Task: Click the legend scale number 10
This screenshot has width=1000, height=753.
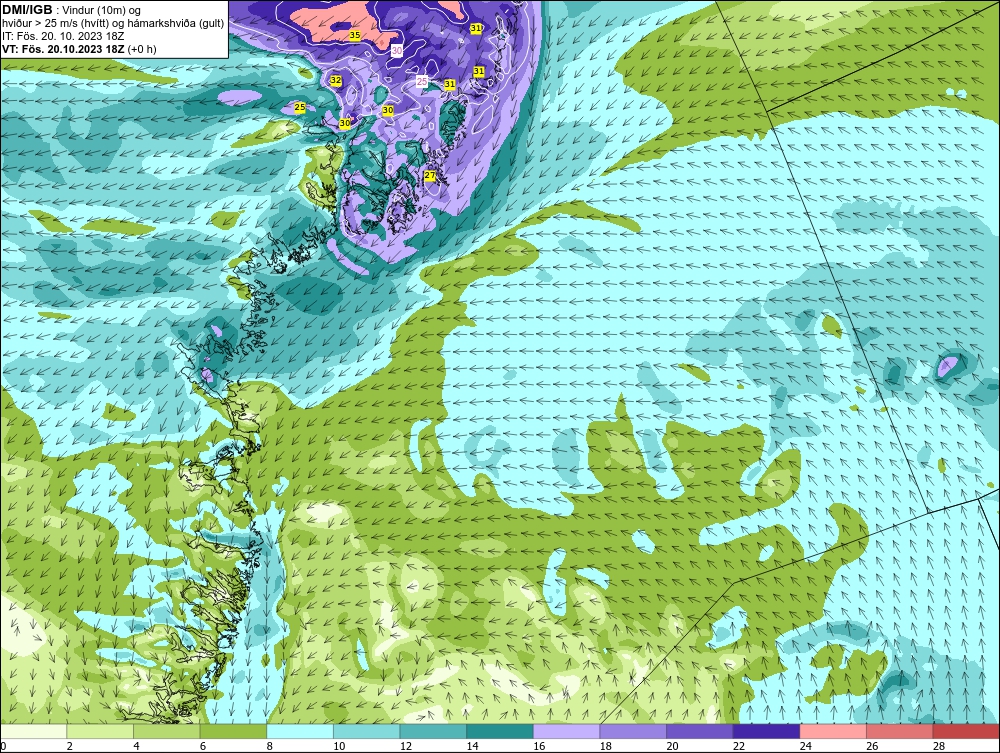Action: (339, 746)
